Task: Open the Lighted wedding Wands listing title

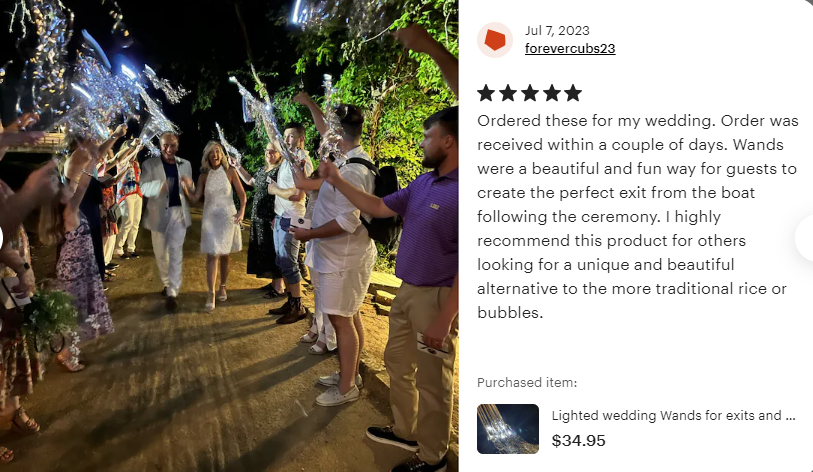Action: 673,415
